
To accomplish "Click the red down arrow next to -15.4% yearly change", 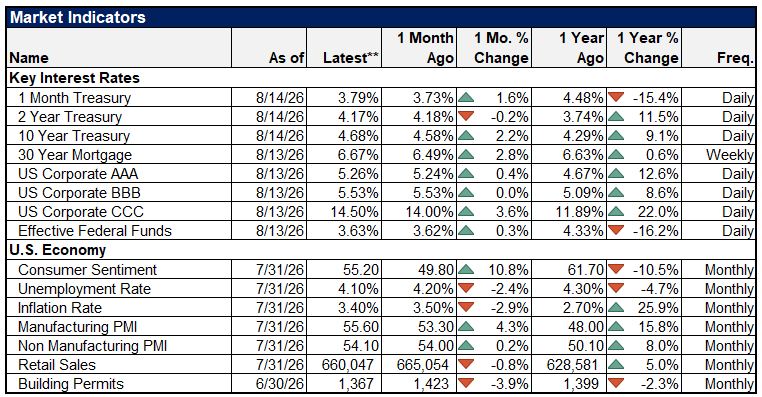I will [616, 97].
